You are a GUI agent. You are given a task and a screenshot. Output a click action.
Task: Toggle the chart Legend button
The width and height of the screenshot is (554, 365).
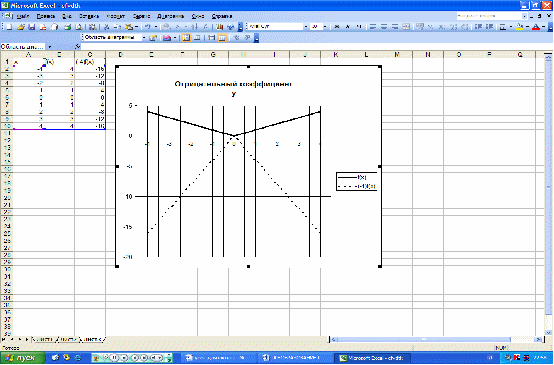coord(186,37)
